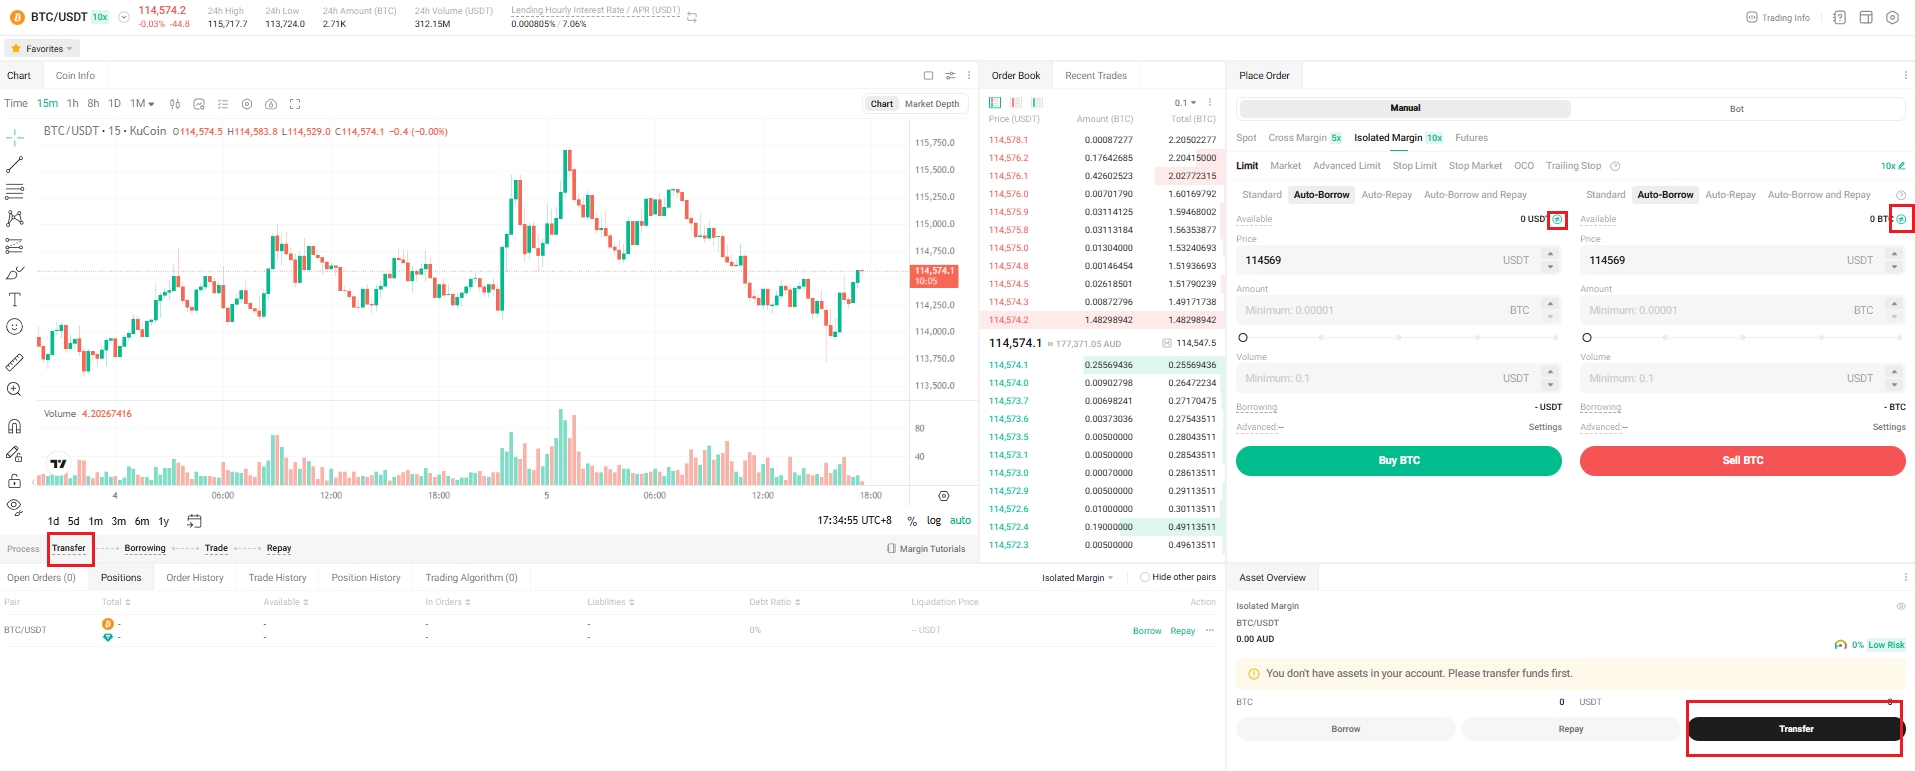Screen dimensions: 1915x771
Task: Open the Isolated Margin positions filter dropdown
Action: (1077, 578)
